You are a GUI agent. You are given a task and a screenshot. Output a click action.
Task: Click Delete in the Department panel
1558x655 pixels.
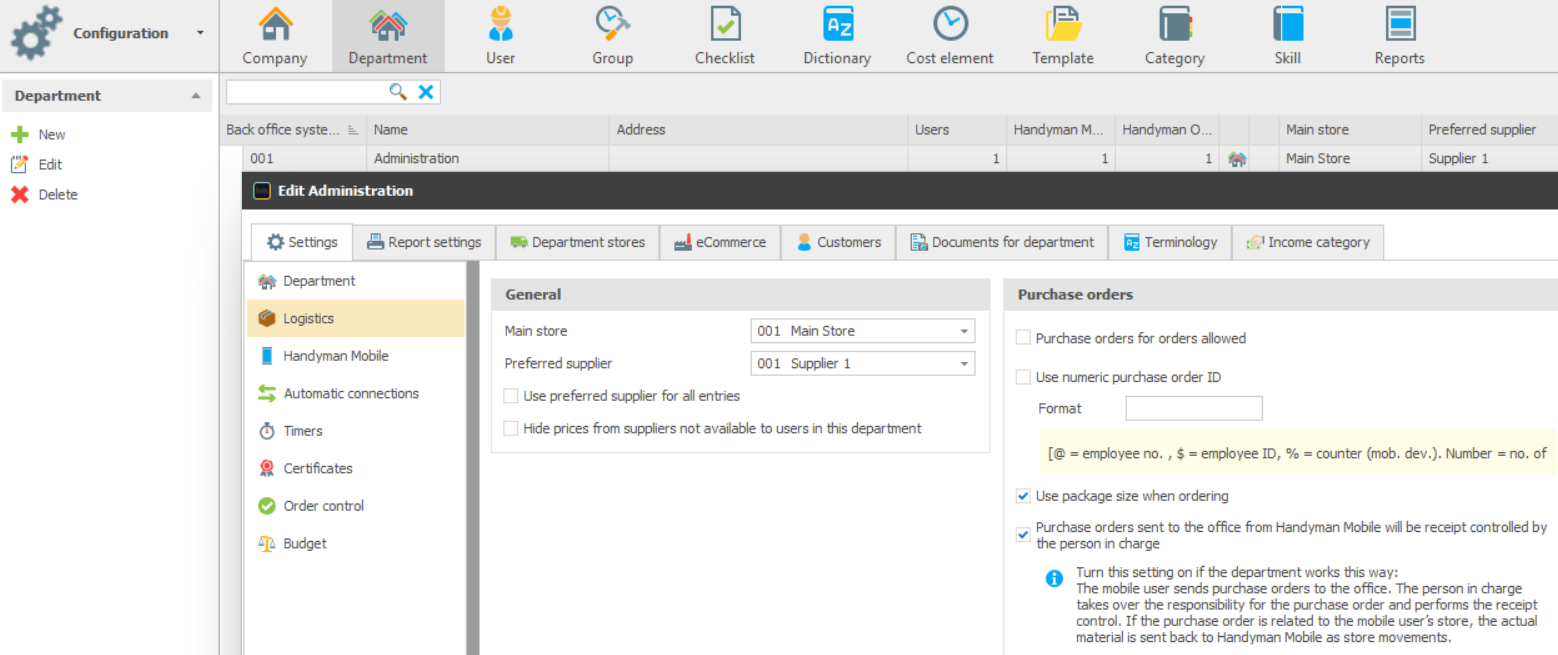pyautogui.click(x=44, y=194)
